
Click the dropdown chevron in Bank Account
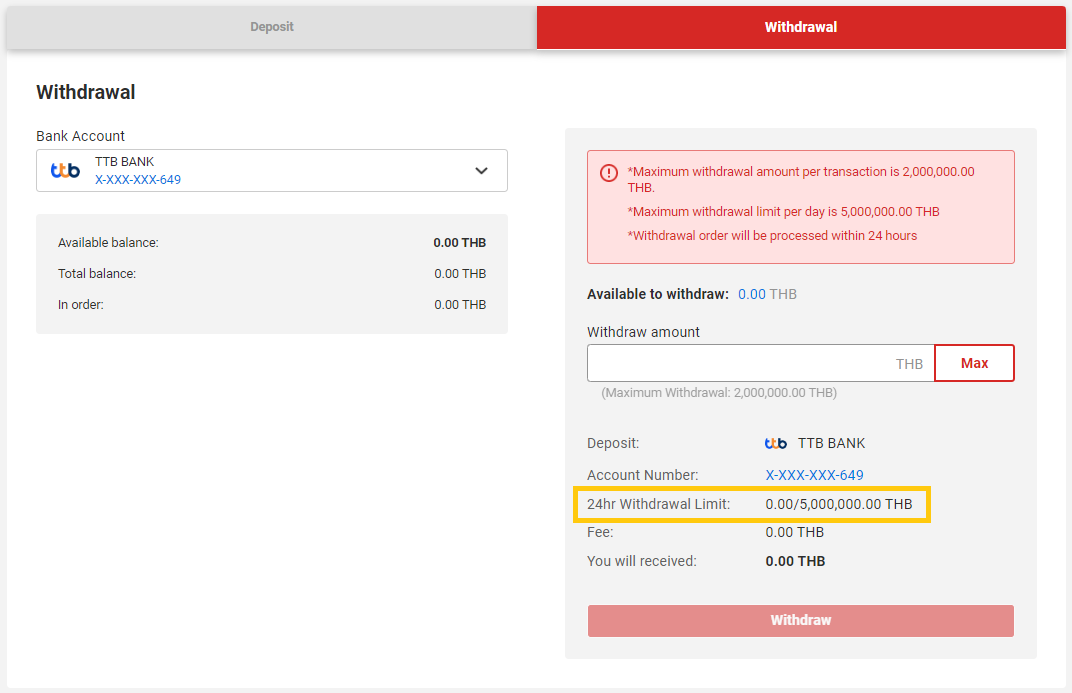click(481, 171)
